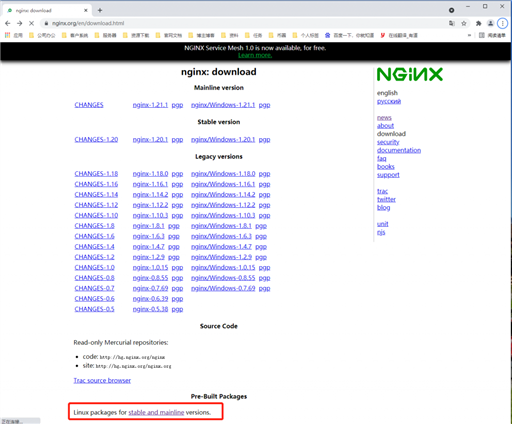Stop loading the page

tap(31, 23)
